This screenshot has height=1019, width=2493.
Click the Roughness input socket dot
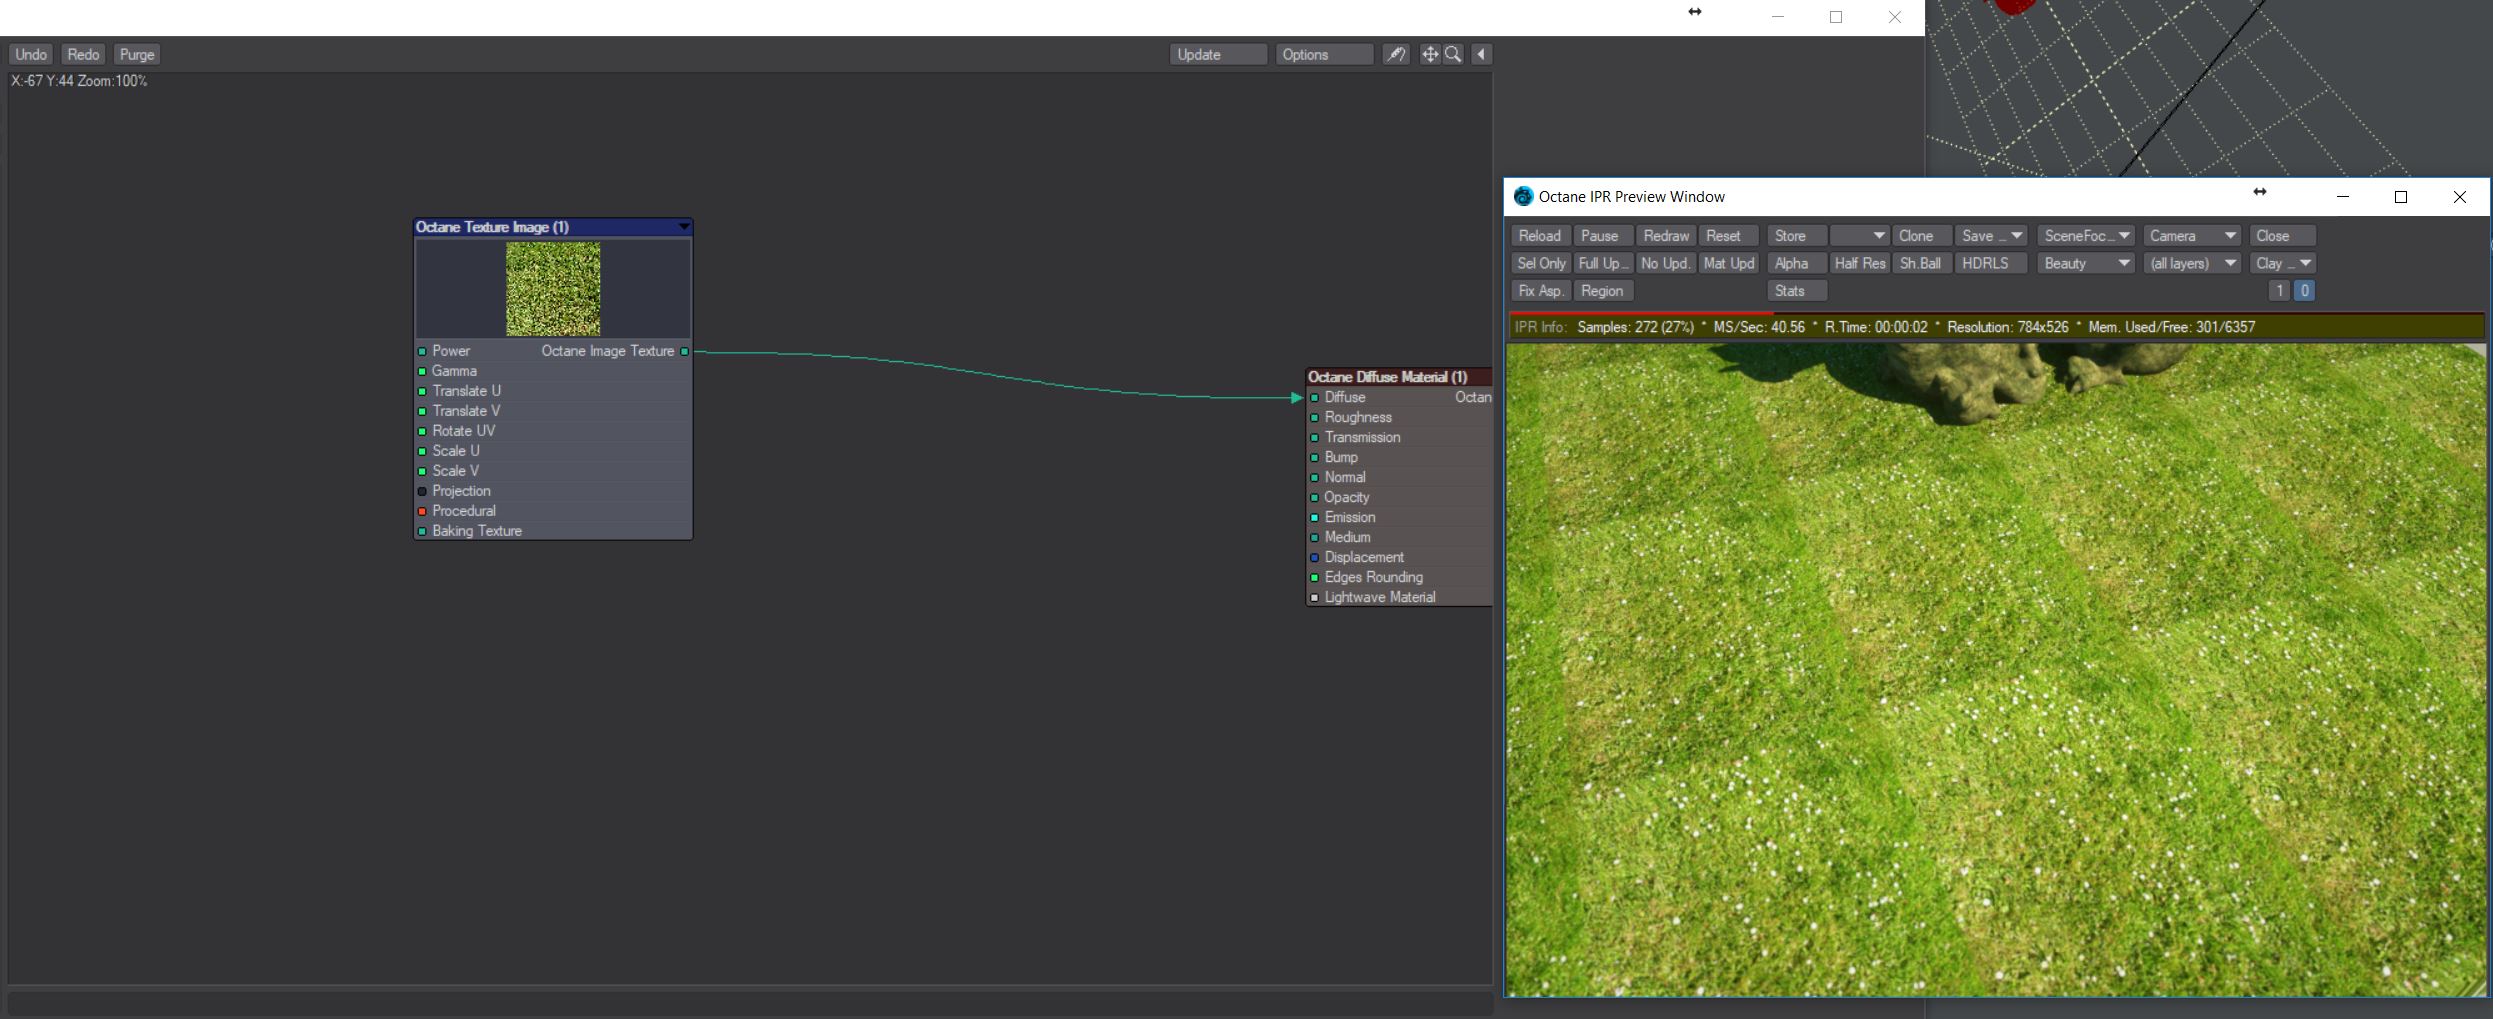[x=1315, y=418]
